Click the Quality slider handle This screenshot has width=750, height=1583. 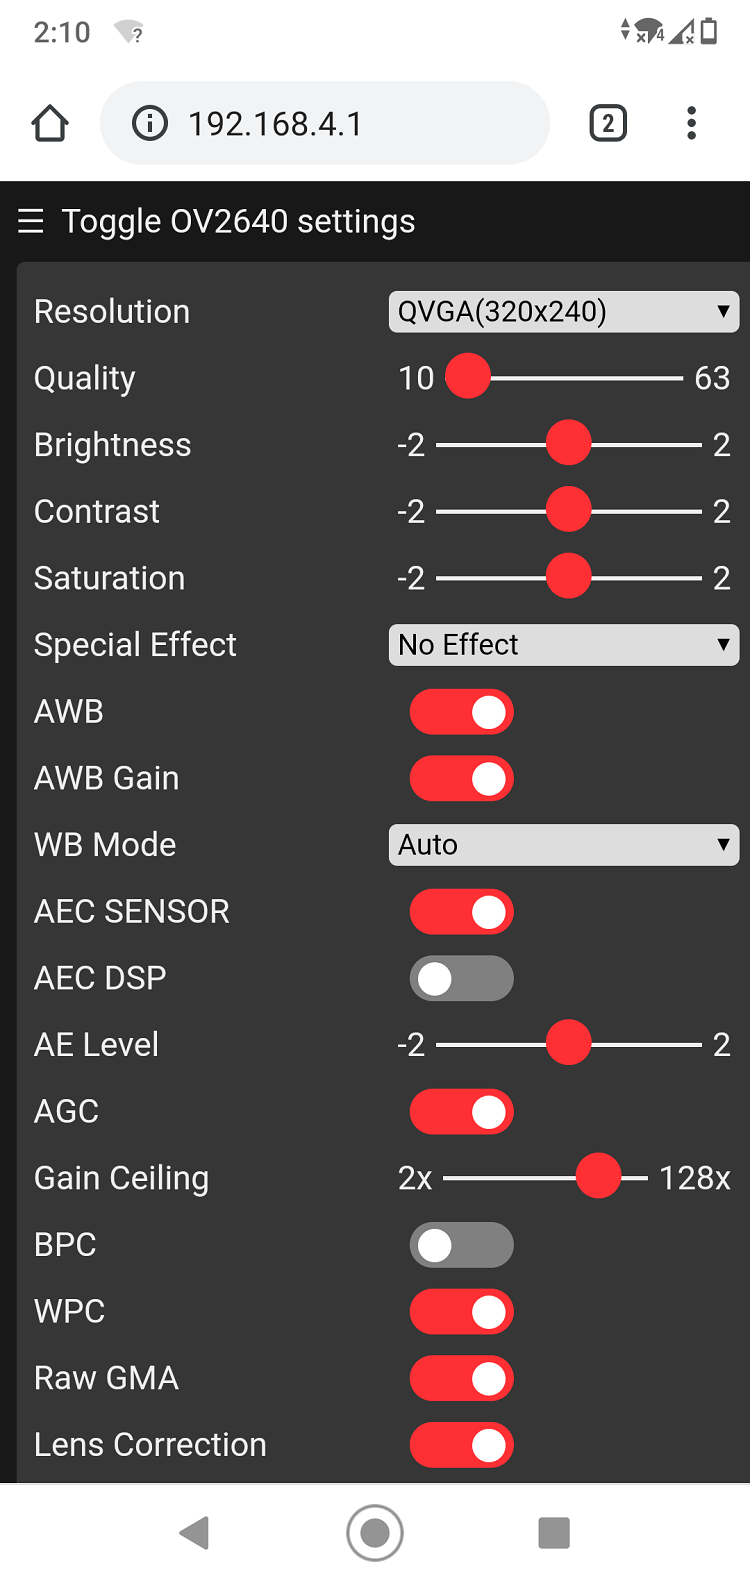(x=468, y=378)
